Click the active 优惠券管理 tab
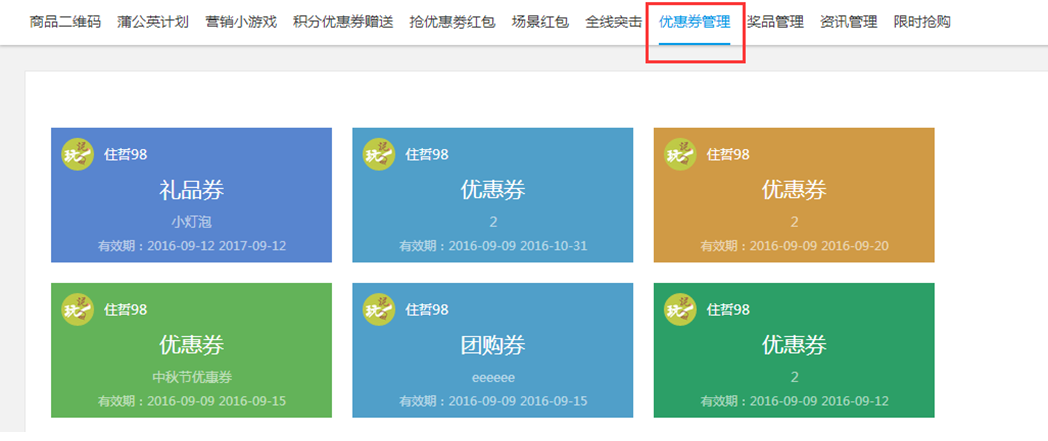Image resolution: width=1048 pixels, height=441 pixels. (694, 22)
